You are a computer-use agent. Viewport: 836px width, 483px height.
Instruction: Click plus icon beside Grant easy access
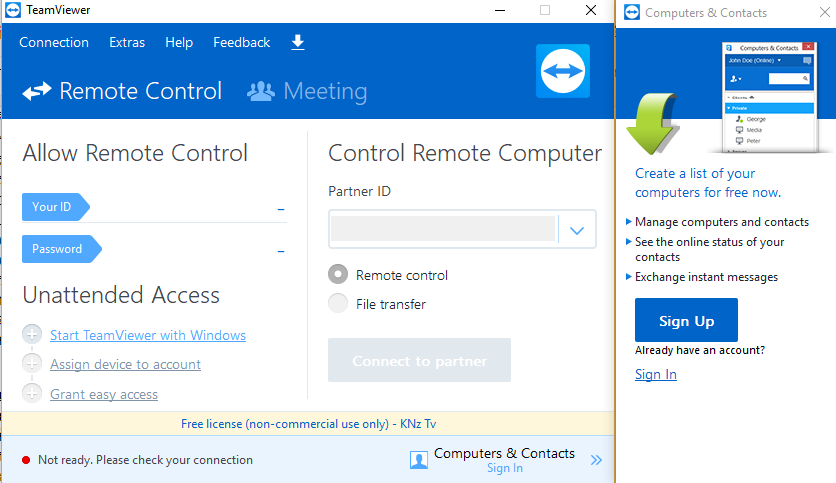click(x=32, y=393)
